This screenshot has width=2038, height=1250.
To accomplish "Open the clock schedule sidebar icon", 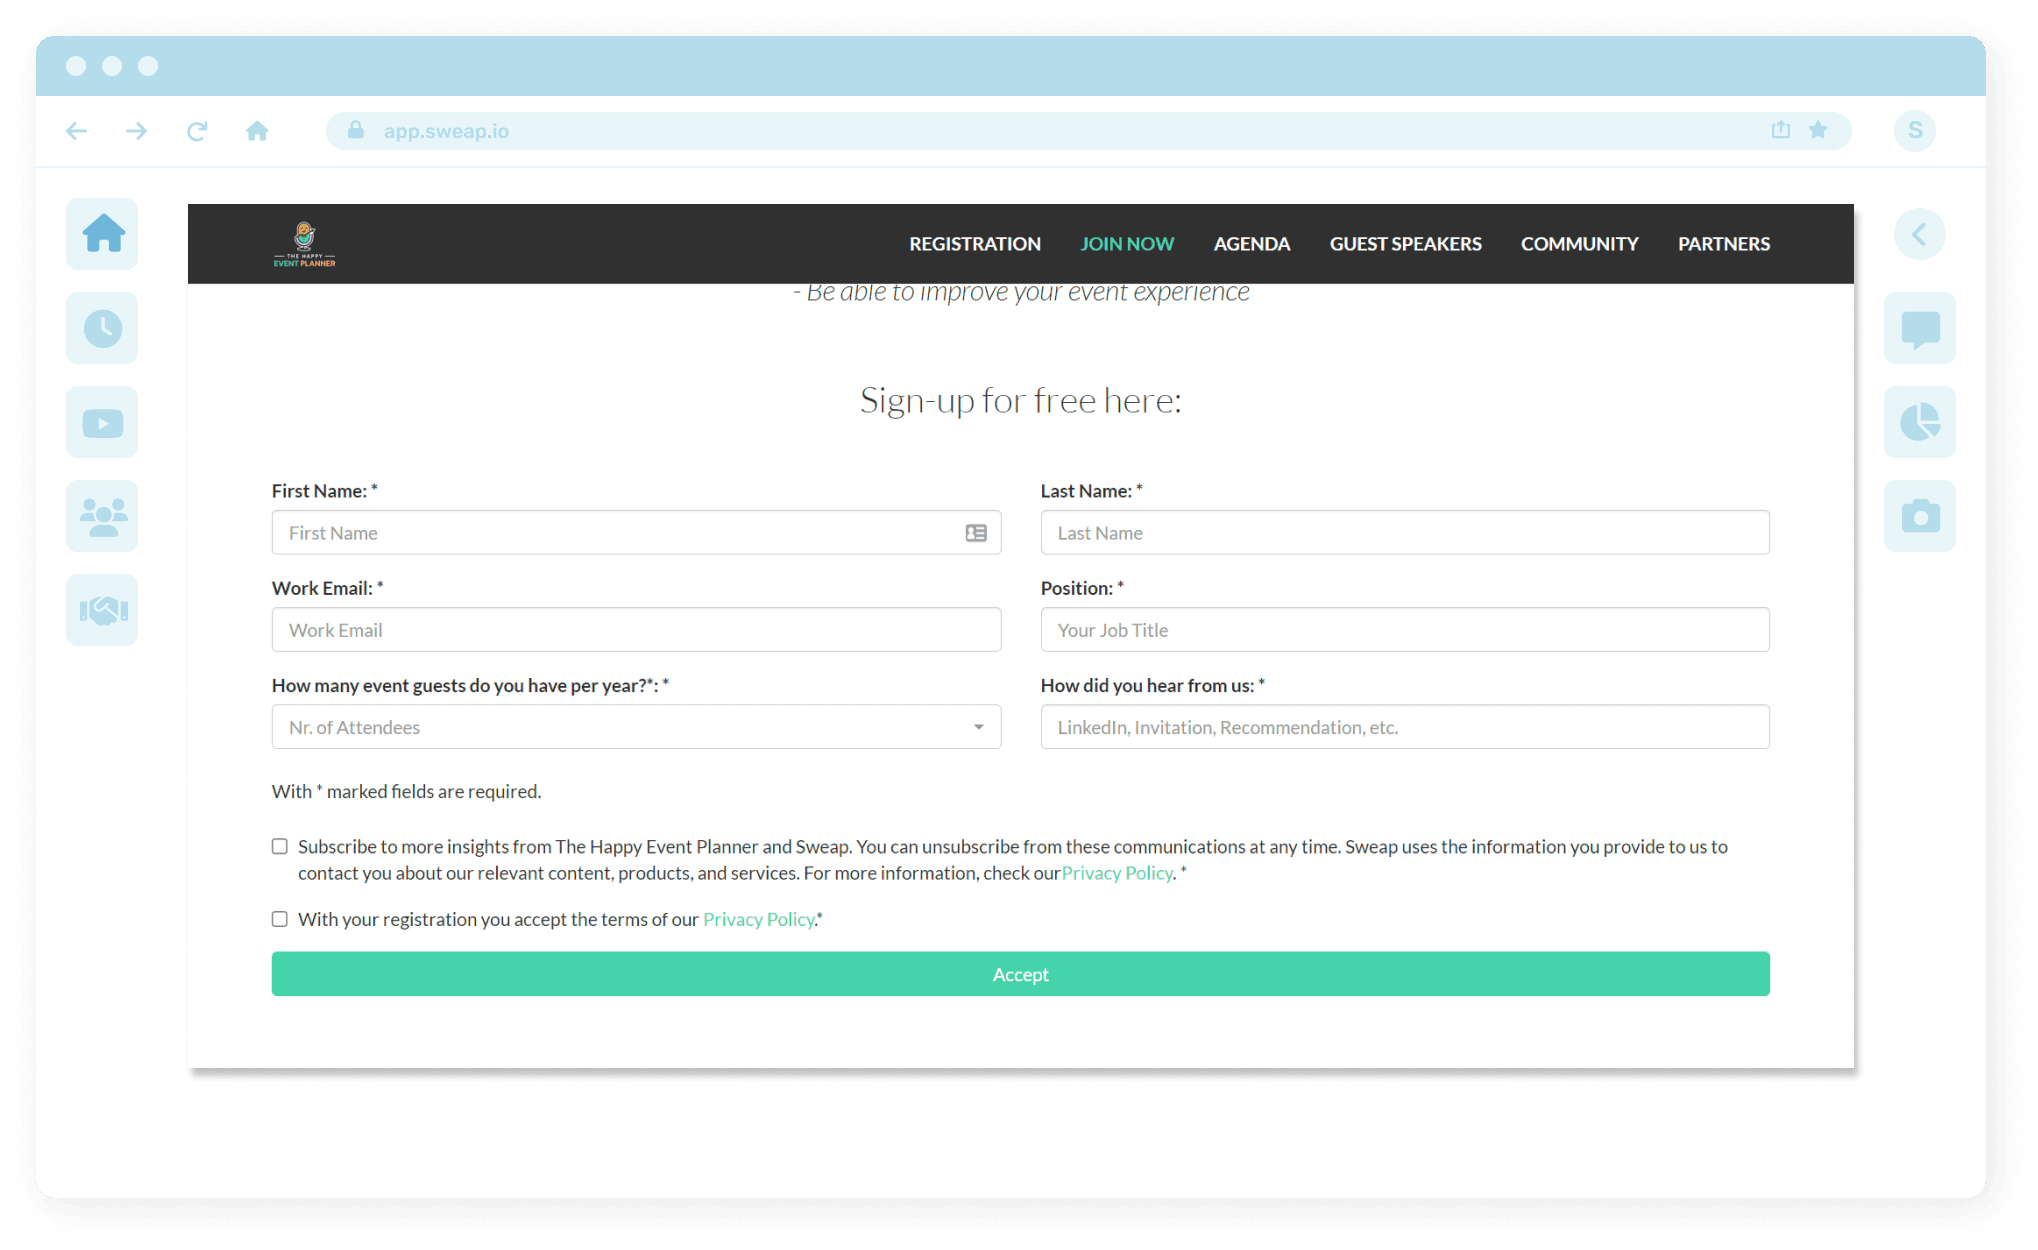I will [103, 328].
